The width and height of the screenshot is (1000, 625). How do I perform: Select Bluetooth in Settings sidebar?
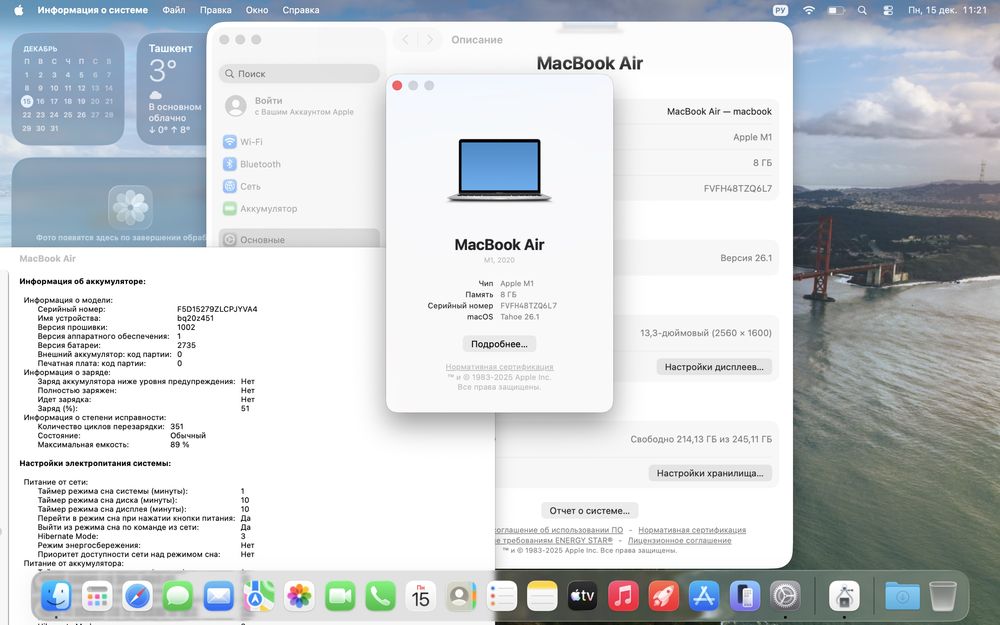pos(299,164)
